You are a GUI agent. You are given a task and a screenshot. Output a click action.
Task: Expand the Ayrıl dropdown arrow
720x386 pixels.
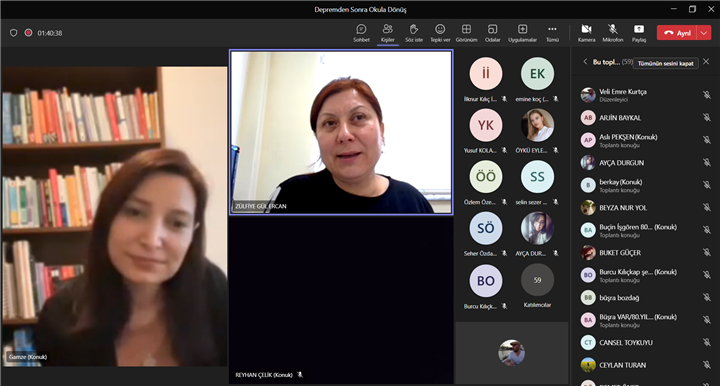pyautogui.click(x=704, y=33)
